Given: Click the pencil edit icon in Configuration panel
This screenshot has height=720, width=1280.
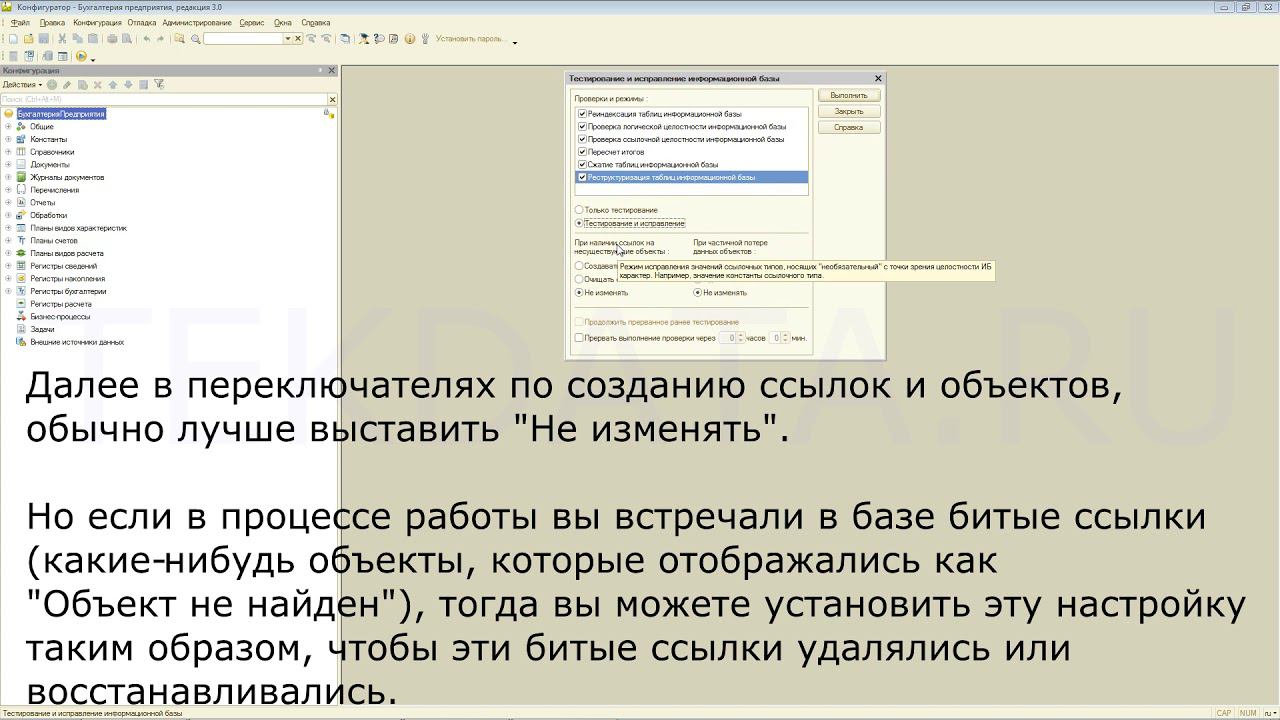Looking at the screenshot, I should pos(67,85).
